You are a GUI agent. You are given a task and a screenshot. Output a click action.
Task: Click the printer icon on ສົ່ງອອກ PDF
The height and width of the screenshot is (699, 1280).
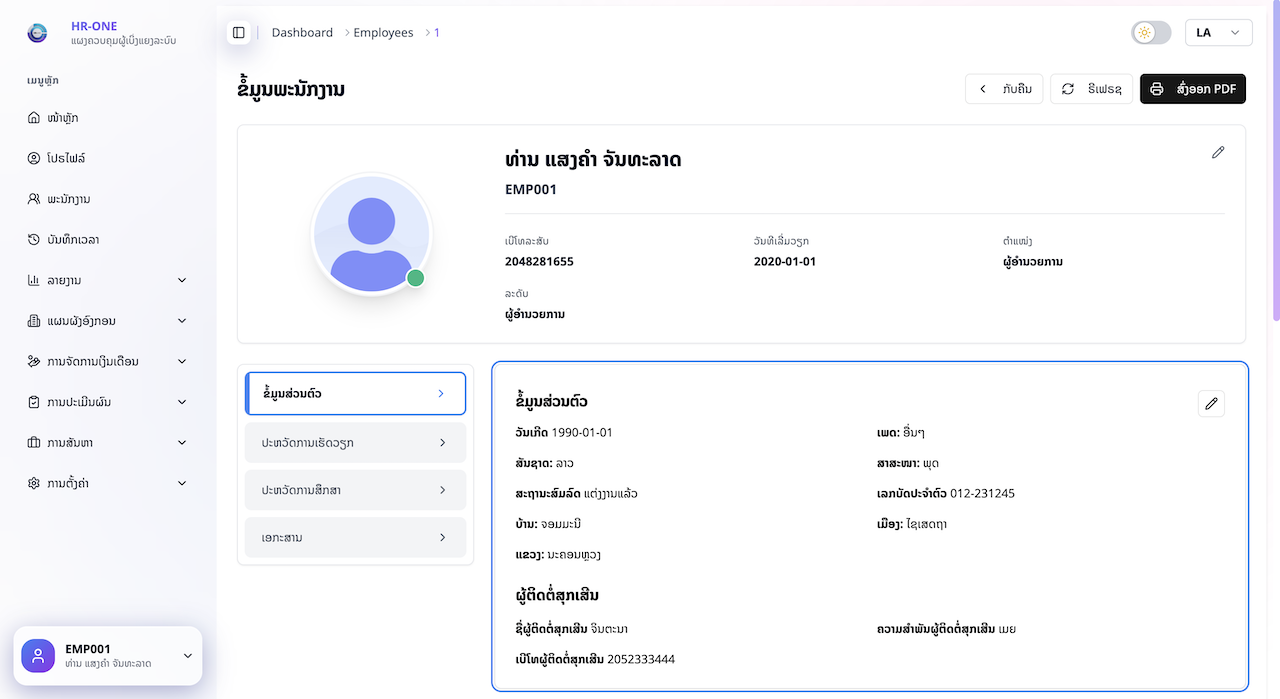point(1157,89)
